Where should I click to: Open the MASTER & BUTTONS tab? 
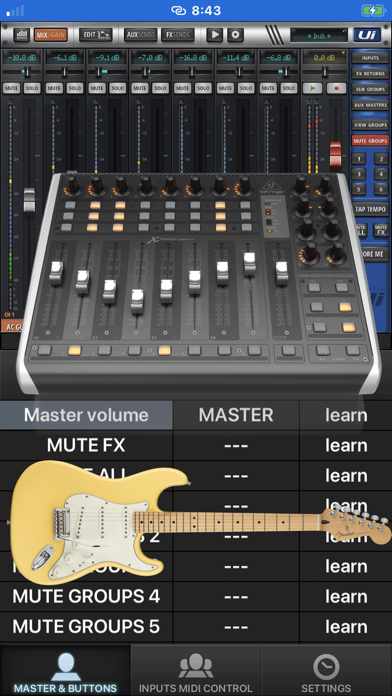65,671
